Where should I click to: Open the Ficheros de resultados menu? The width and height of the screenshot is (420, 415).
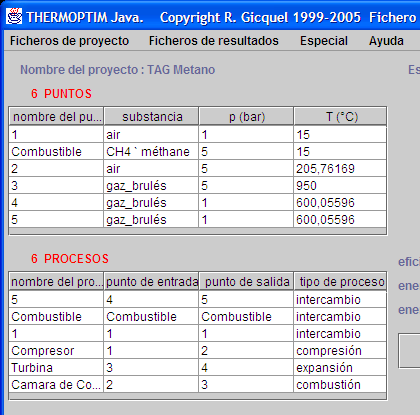pos(214,41)
